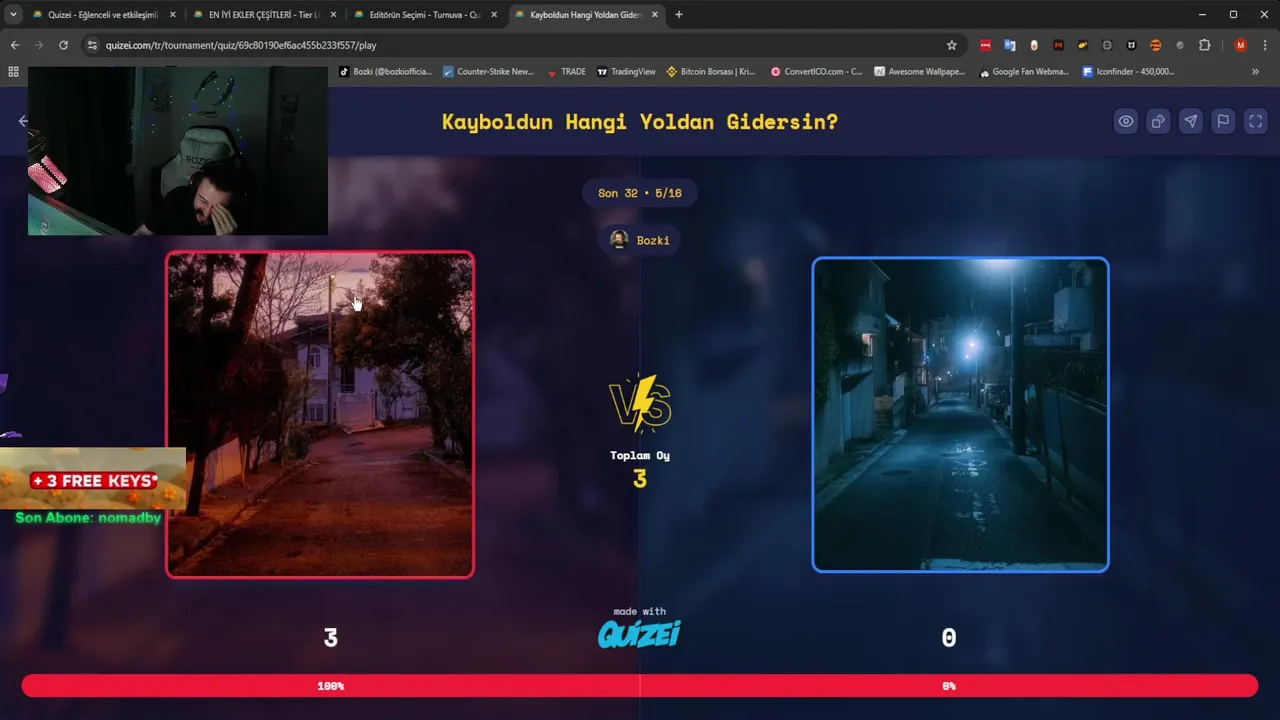
Task: Go back with the quiz page arrow
Action: click(23, 121)
